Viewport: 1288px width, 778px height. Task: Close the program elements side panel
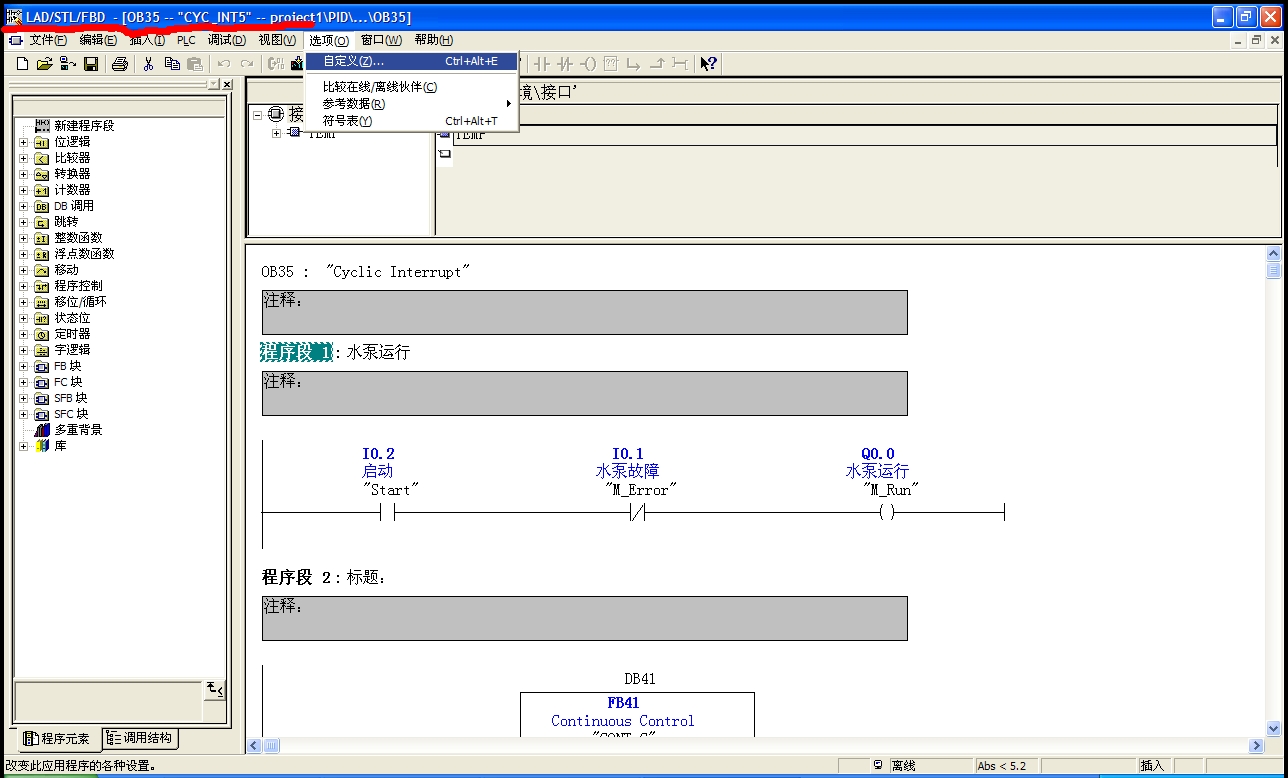pyautogui.click(x=227, y=85)
